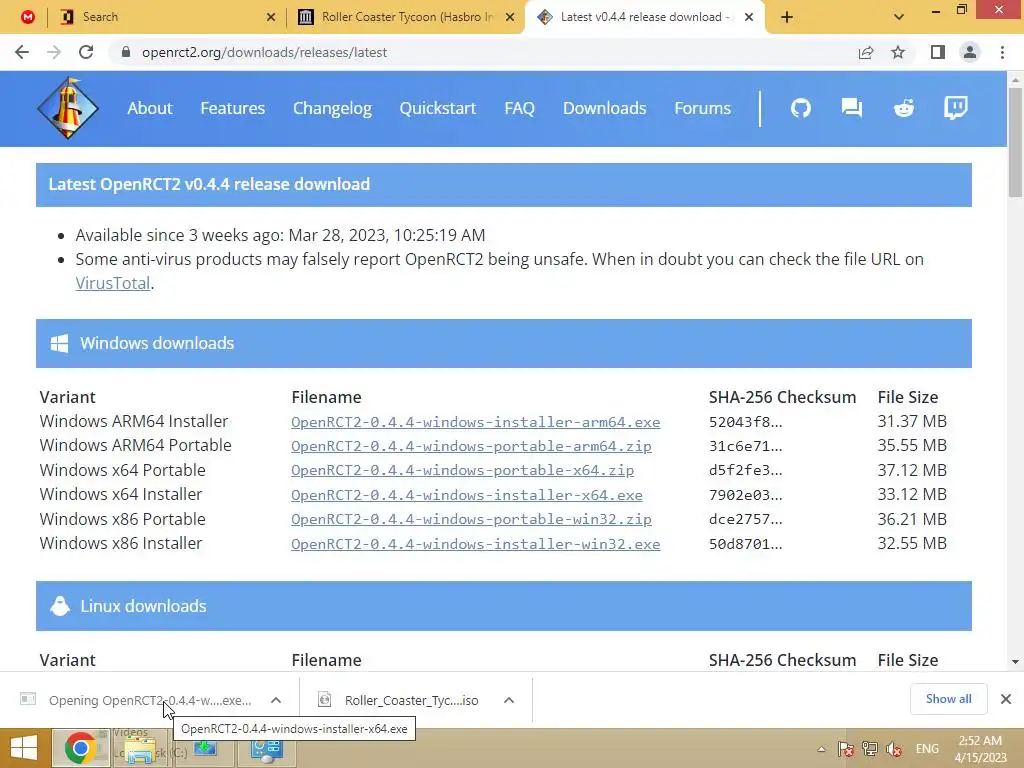Open the FAQ menu item
Viewport: 1024px width, 768px height.
(519, 108)
